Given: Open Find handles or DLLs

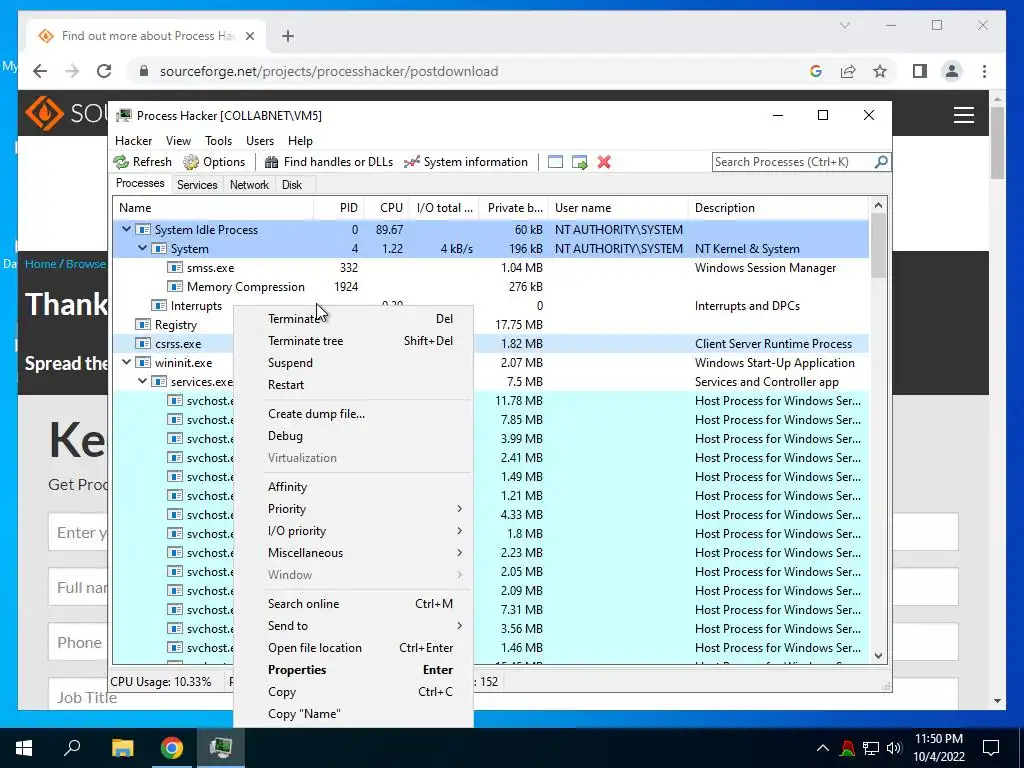Looking at the screenshot, I should 328,162.
